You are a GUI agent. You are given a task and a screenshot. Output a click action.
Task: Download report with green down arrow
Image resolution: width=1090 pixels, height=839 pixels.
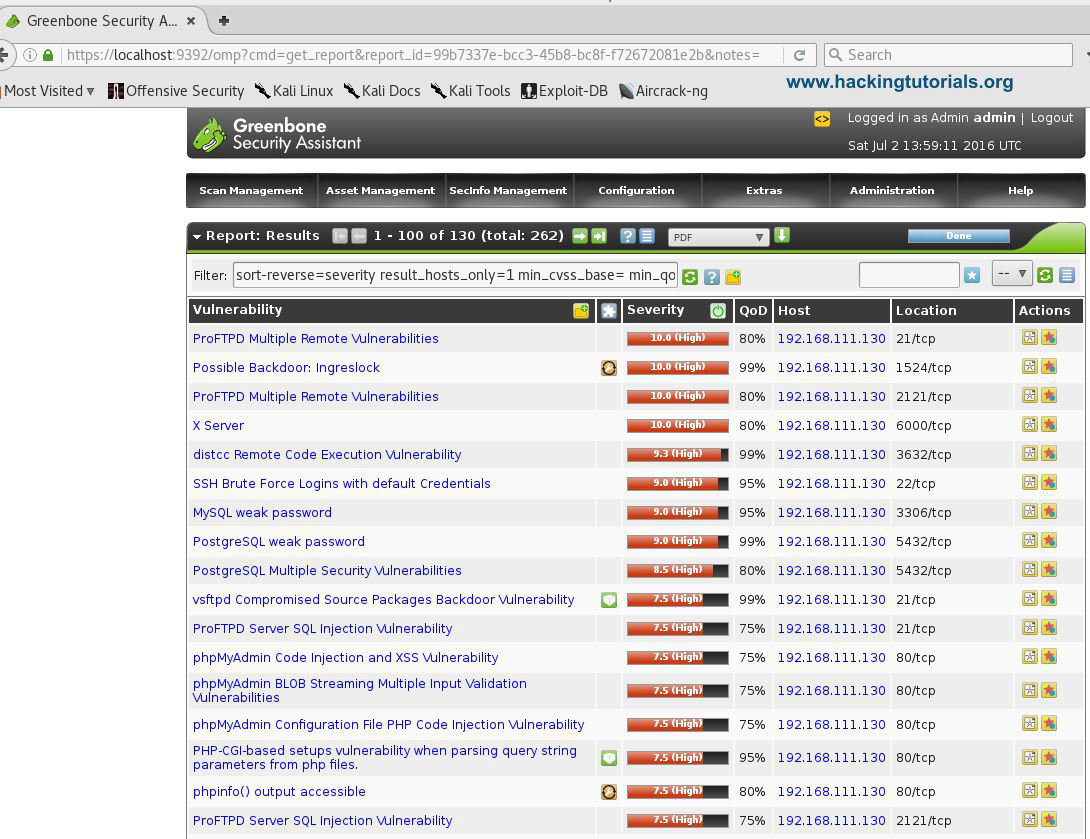click(x=782, y=236)
